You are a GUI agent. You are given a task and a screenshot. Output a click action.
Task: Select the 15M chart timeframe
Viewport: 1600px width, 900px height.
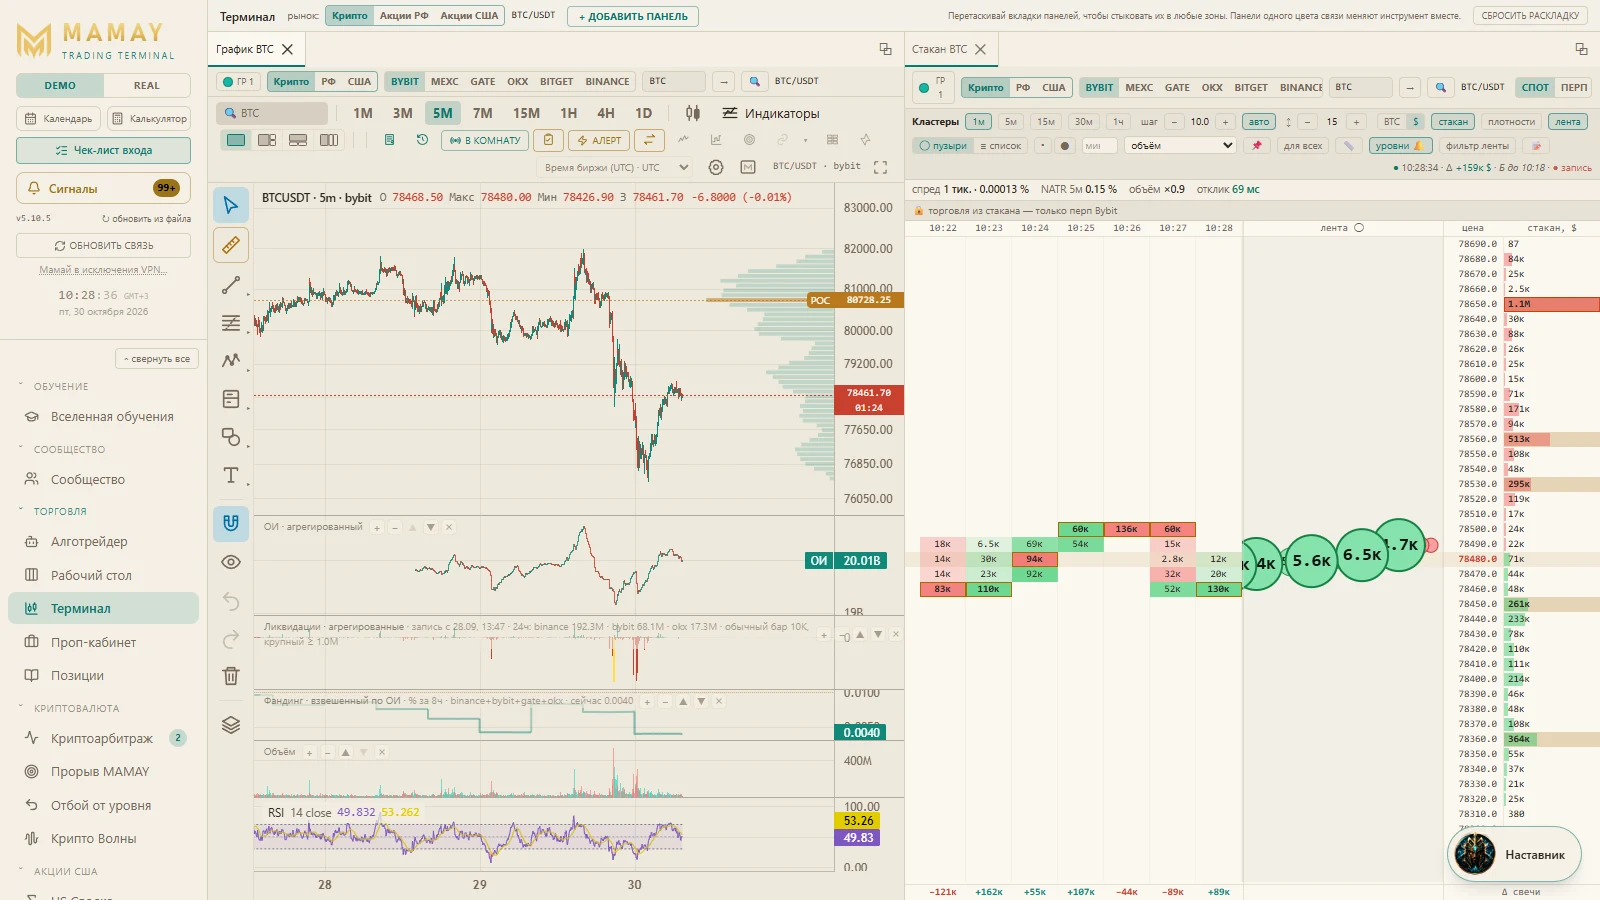point(526,113)
